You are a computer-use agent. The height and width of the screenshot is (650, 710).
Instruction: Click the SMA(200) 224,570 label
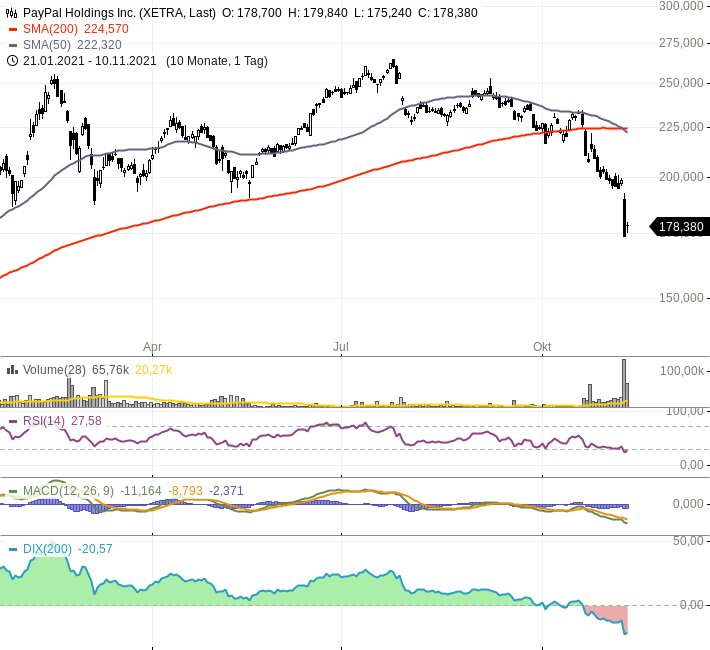point(76,29)
